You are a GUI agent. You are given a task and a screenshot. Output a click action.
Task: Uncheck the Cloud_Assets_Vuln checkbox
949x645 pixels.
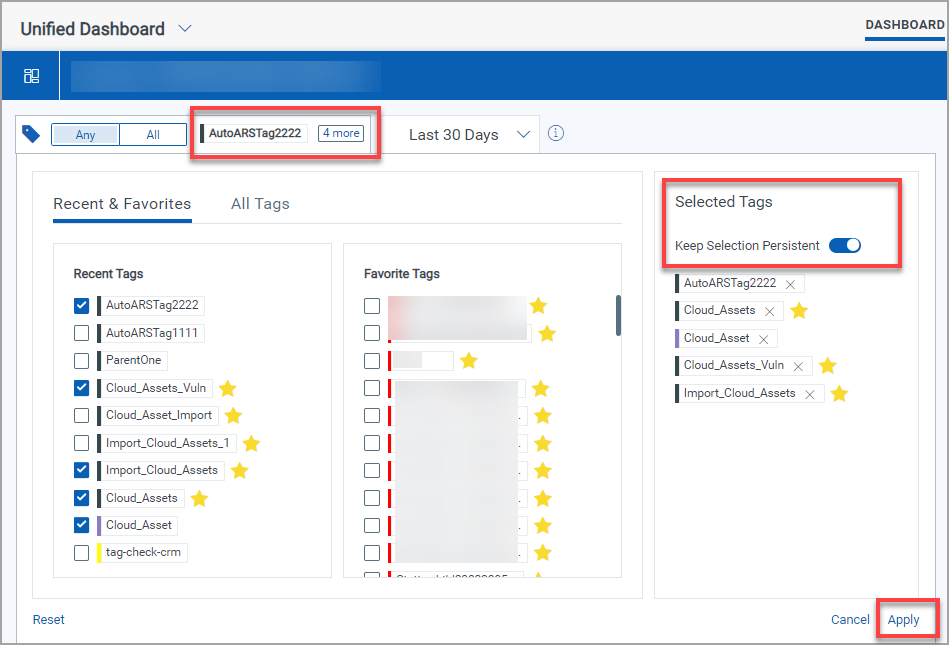[x=82, y=388]
